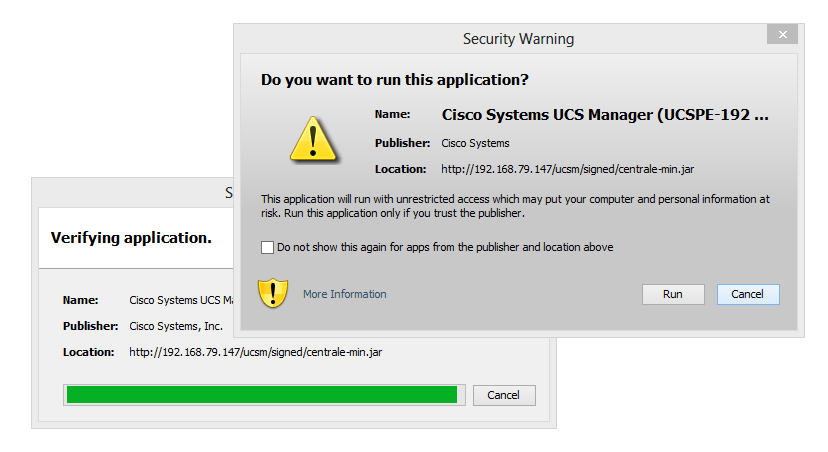
Task: Cancel the Security Warning prompt
Action: click(747, 294)
